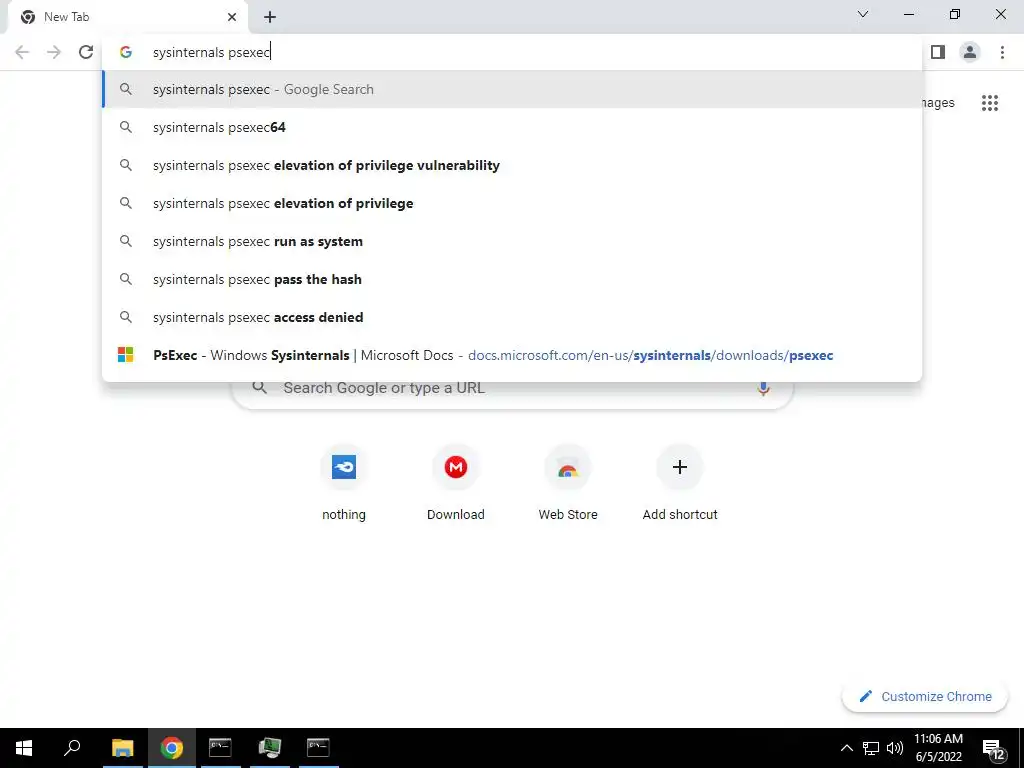Pick 'sysinternals psexec run as system' suggestion
This screenshot has height=768, width=1024.
(512, 241)
